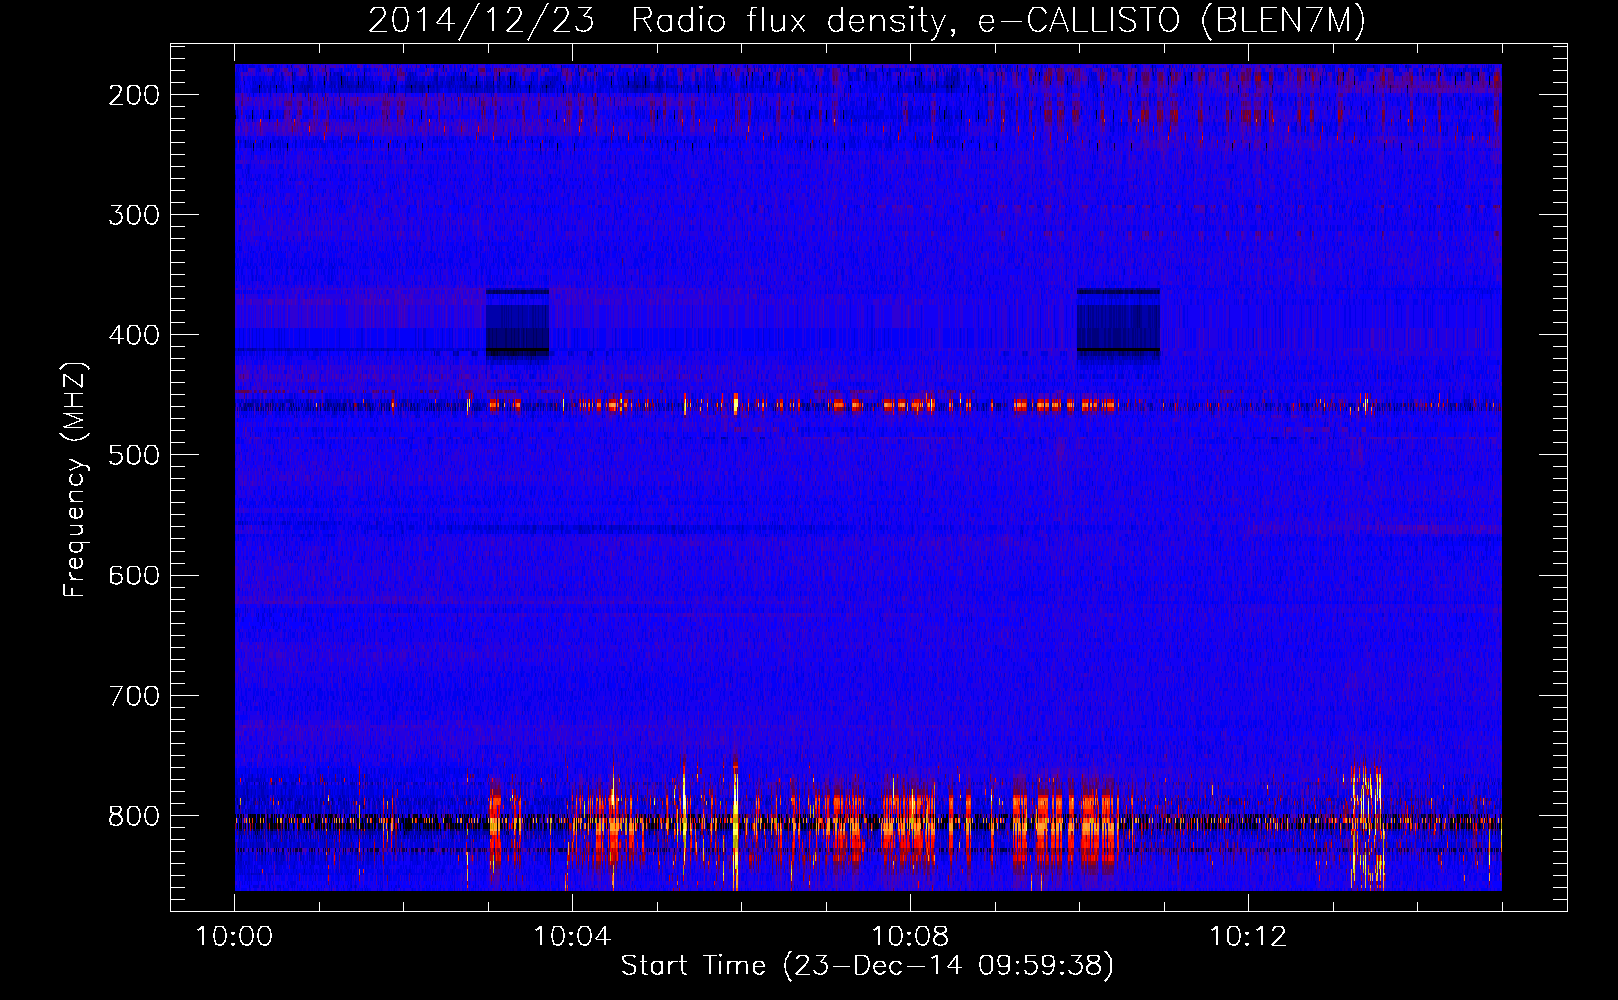
Task: Click the 500 frequency tick label
Action: (133, 455)
